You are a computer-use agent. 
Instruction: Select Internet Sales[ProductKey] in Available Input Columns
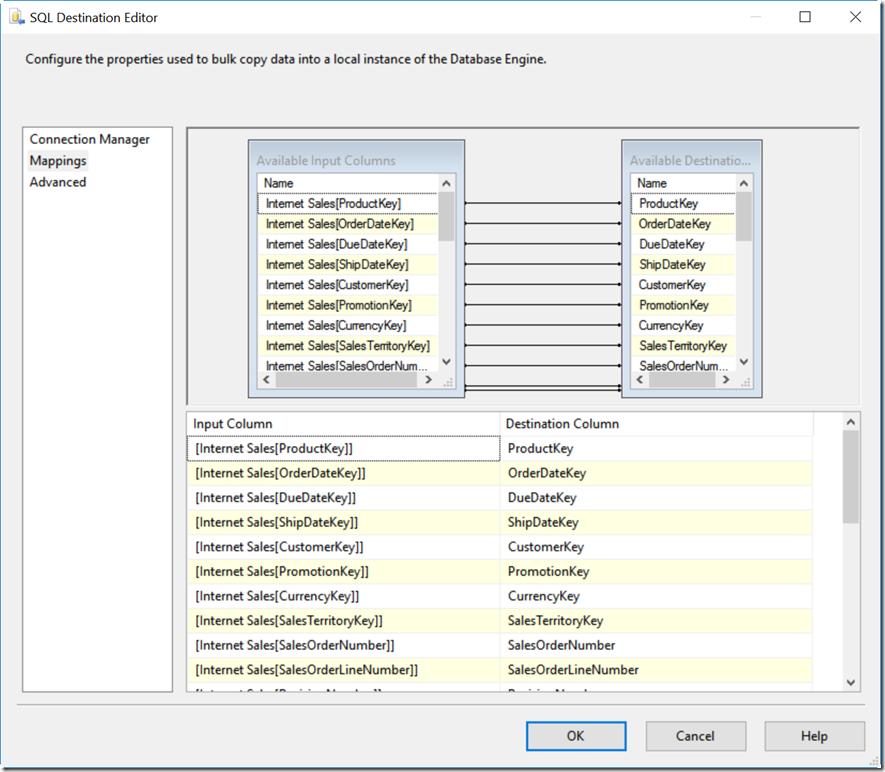pos(348,204)
